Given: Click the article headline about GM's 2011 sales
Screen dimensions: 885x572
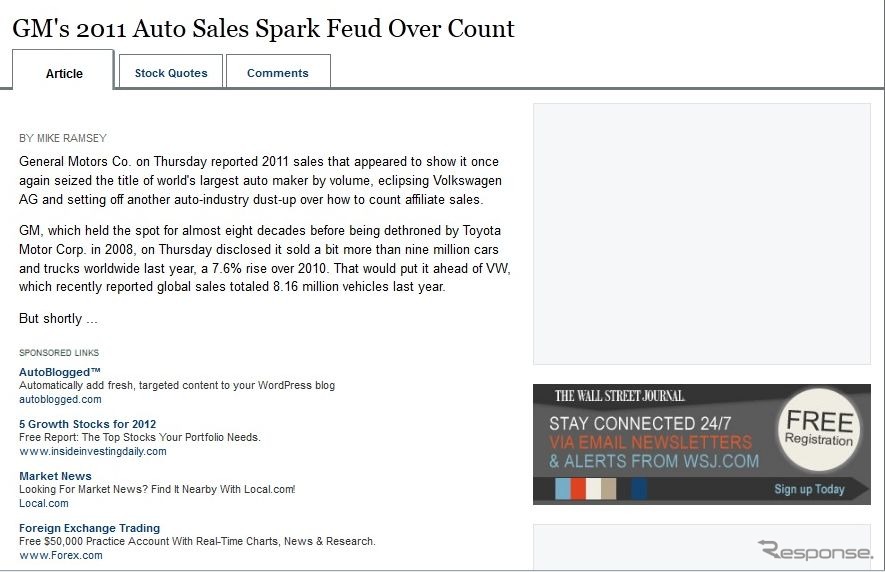Looking at the screenshot, I should tap(263, 28).
